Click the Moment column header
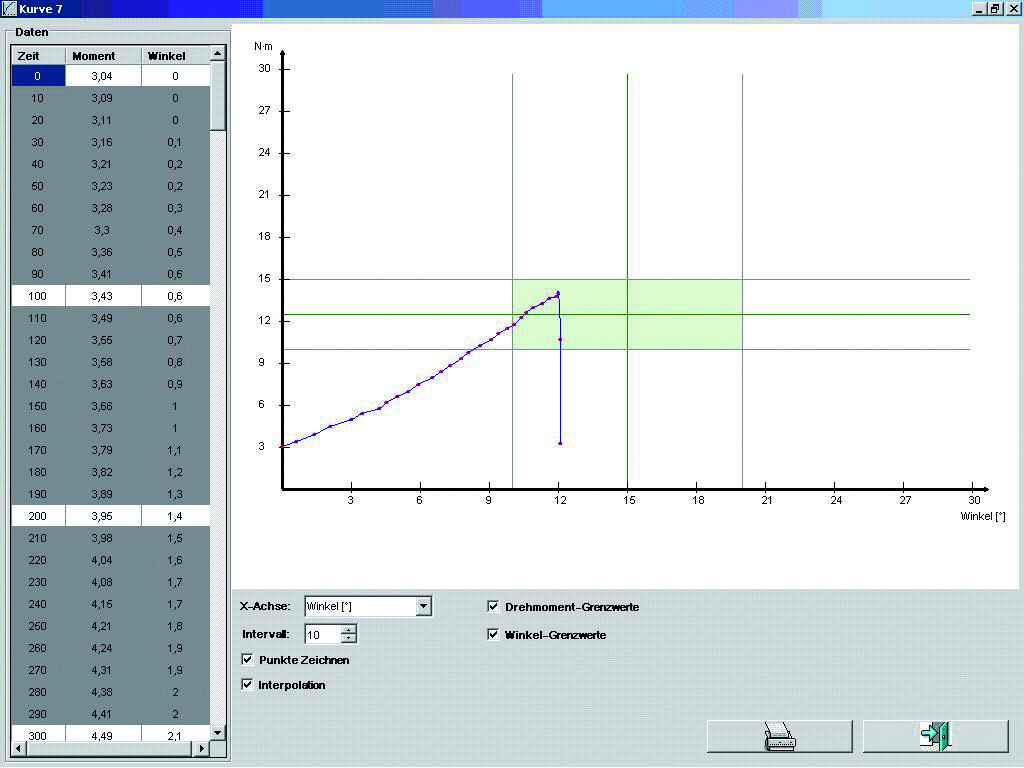The width and height of the screenshot is (1024, 768). click(94, 56)
